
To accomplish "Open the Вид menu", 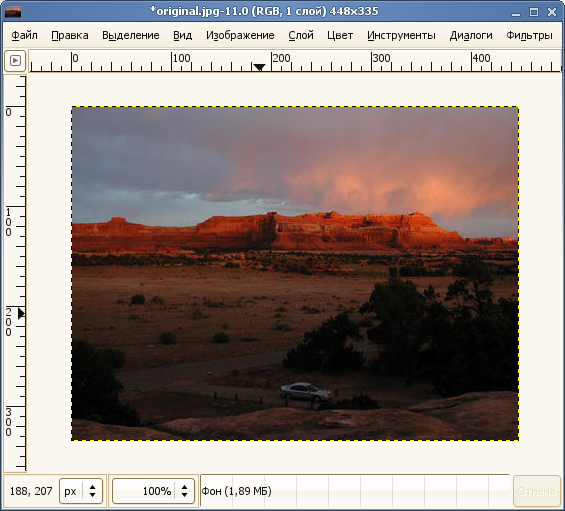I will tap(183, 35).
